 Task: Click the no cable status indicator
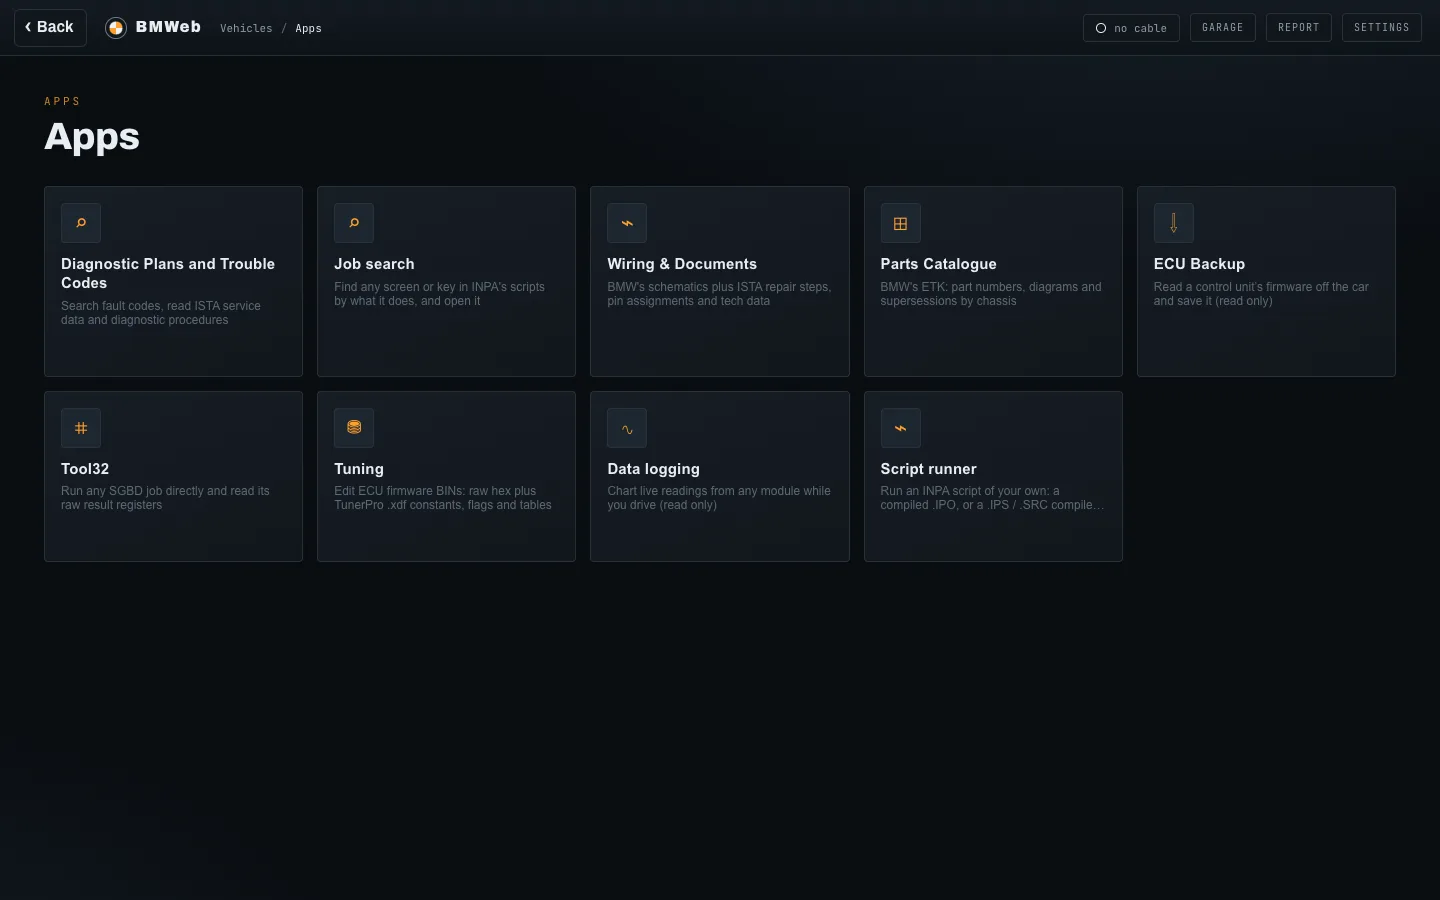(1131, 28)
